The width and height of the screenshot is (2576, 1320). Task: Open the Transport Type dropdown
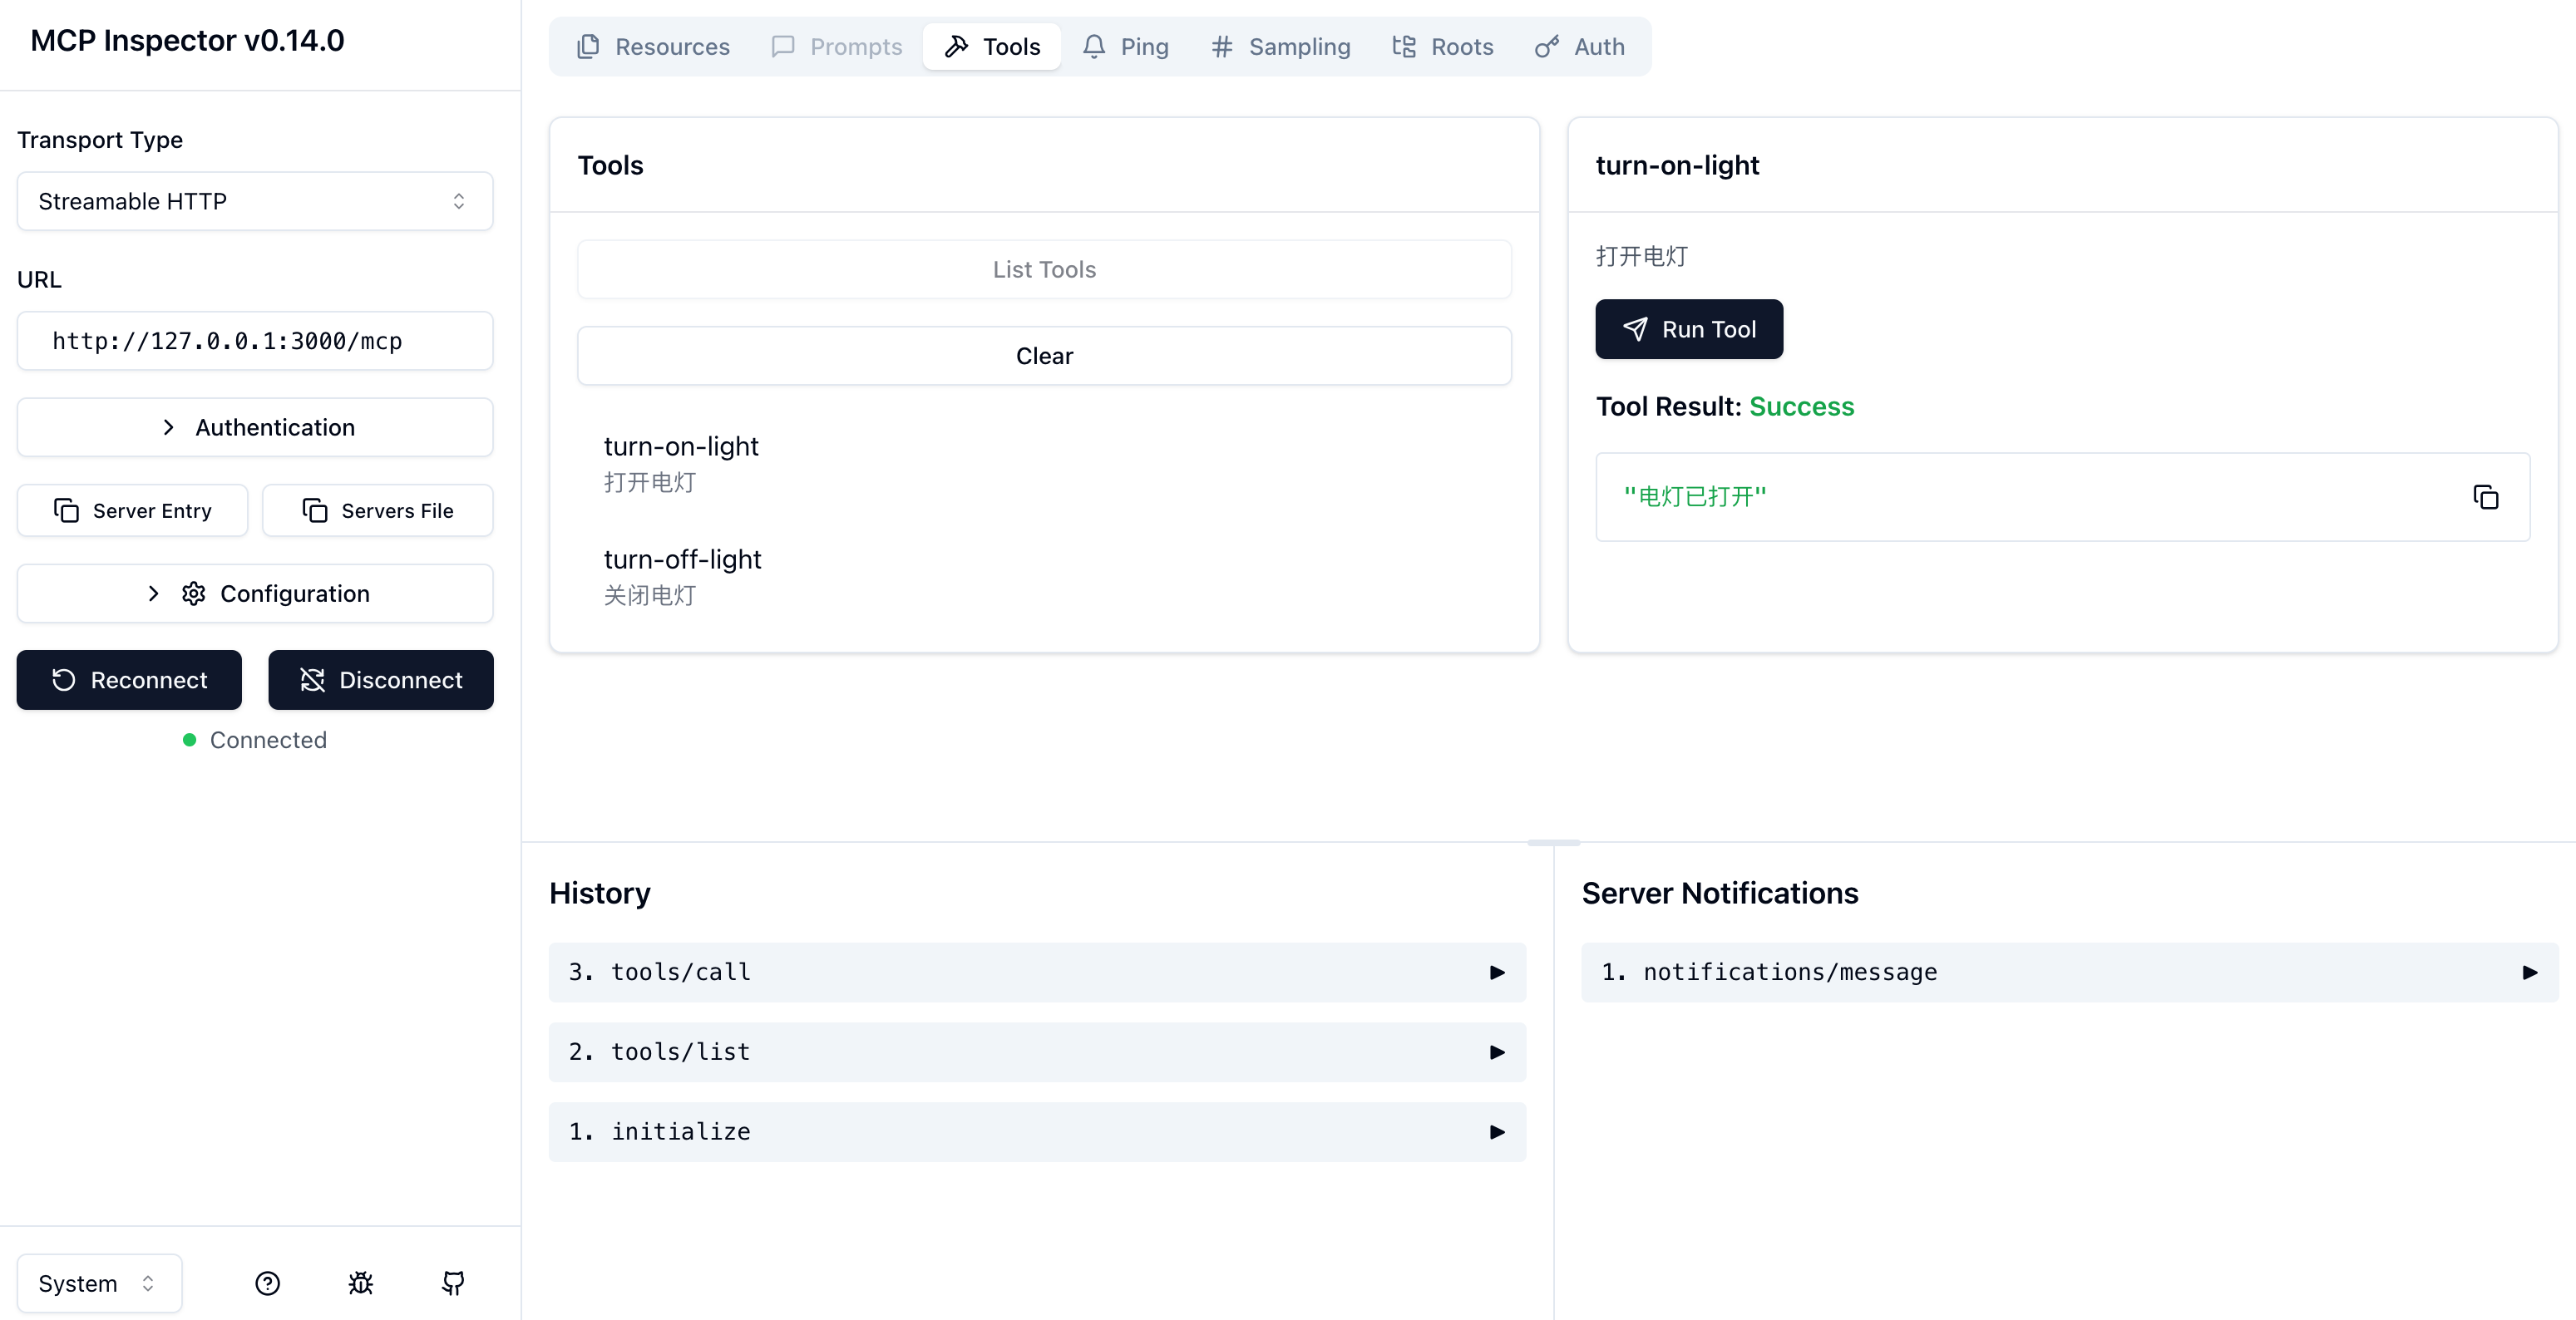click(255, 201)
